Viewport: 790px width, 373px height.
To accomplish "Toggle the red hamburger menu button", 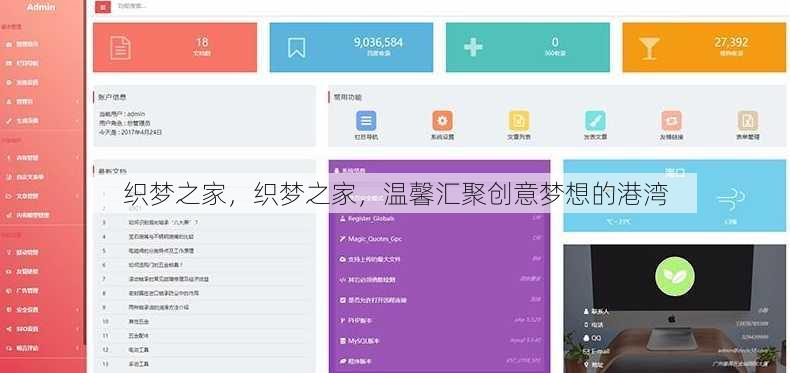I will [103, 7].
